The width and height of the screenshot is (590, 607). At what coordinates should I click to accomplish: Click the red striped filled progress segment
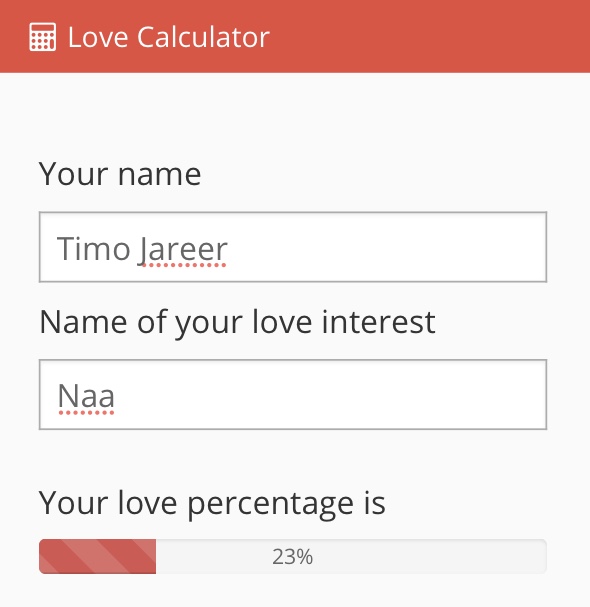pyautogui.click(x=98, y=556)
